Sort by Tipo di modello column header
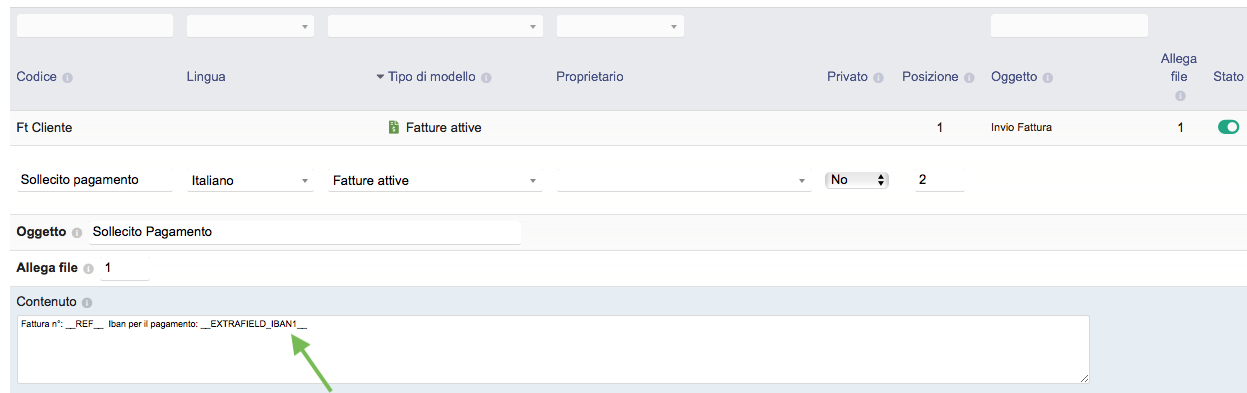 click(x=432, y=77)
